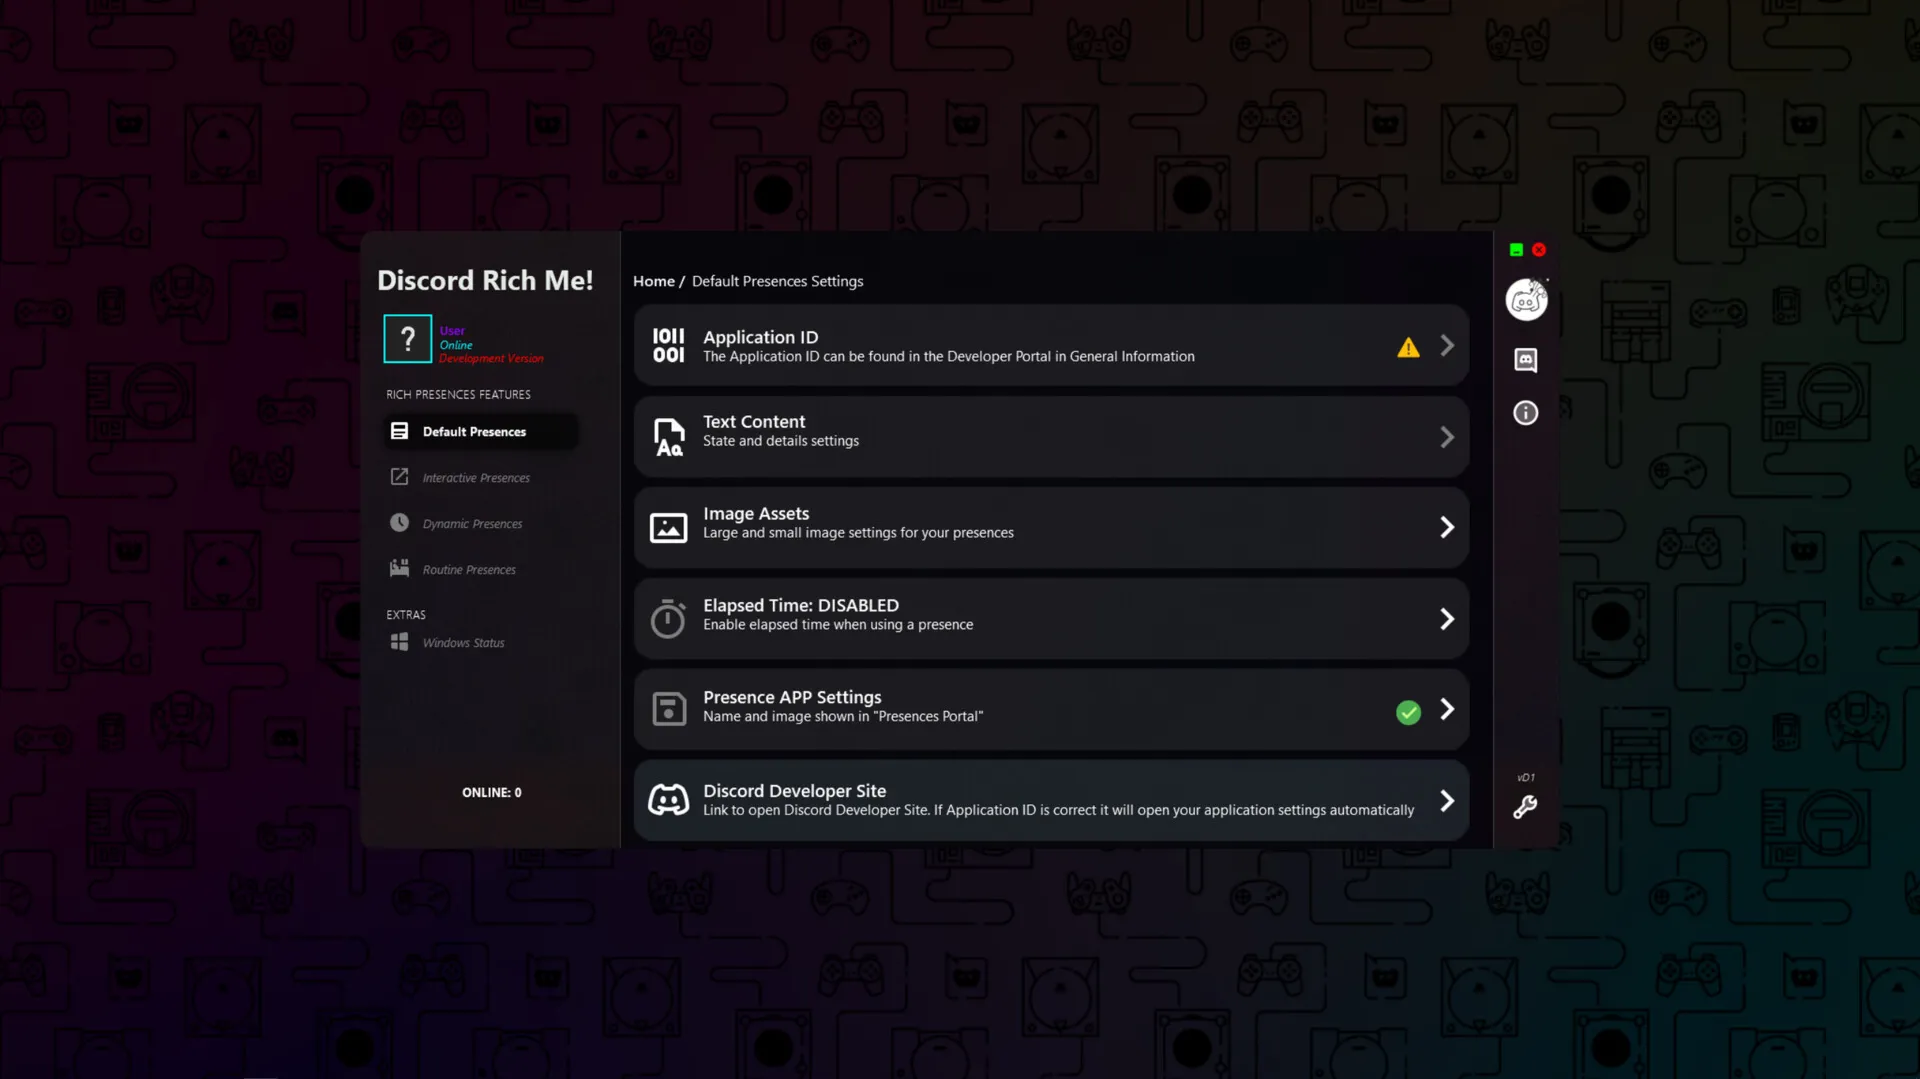Open the Elapsed Time: DISABLED title

click(801, 605)
